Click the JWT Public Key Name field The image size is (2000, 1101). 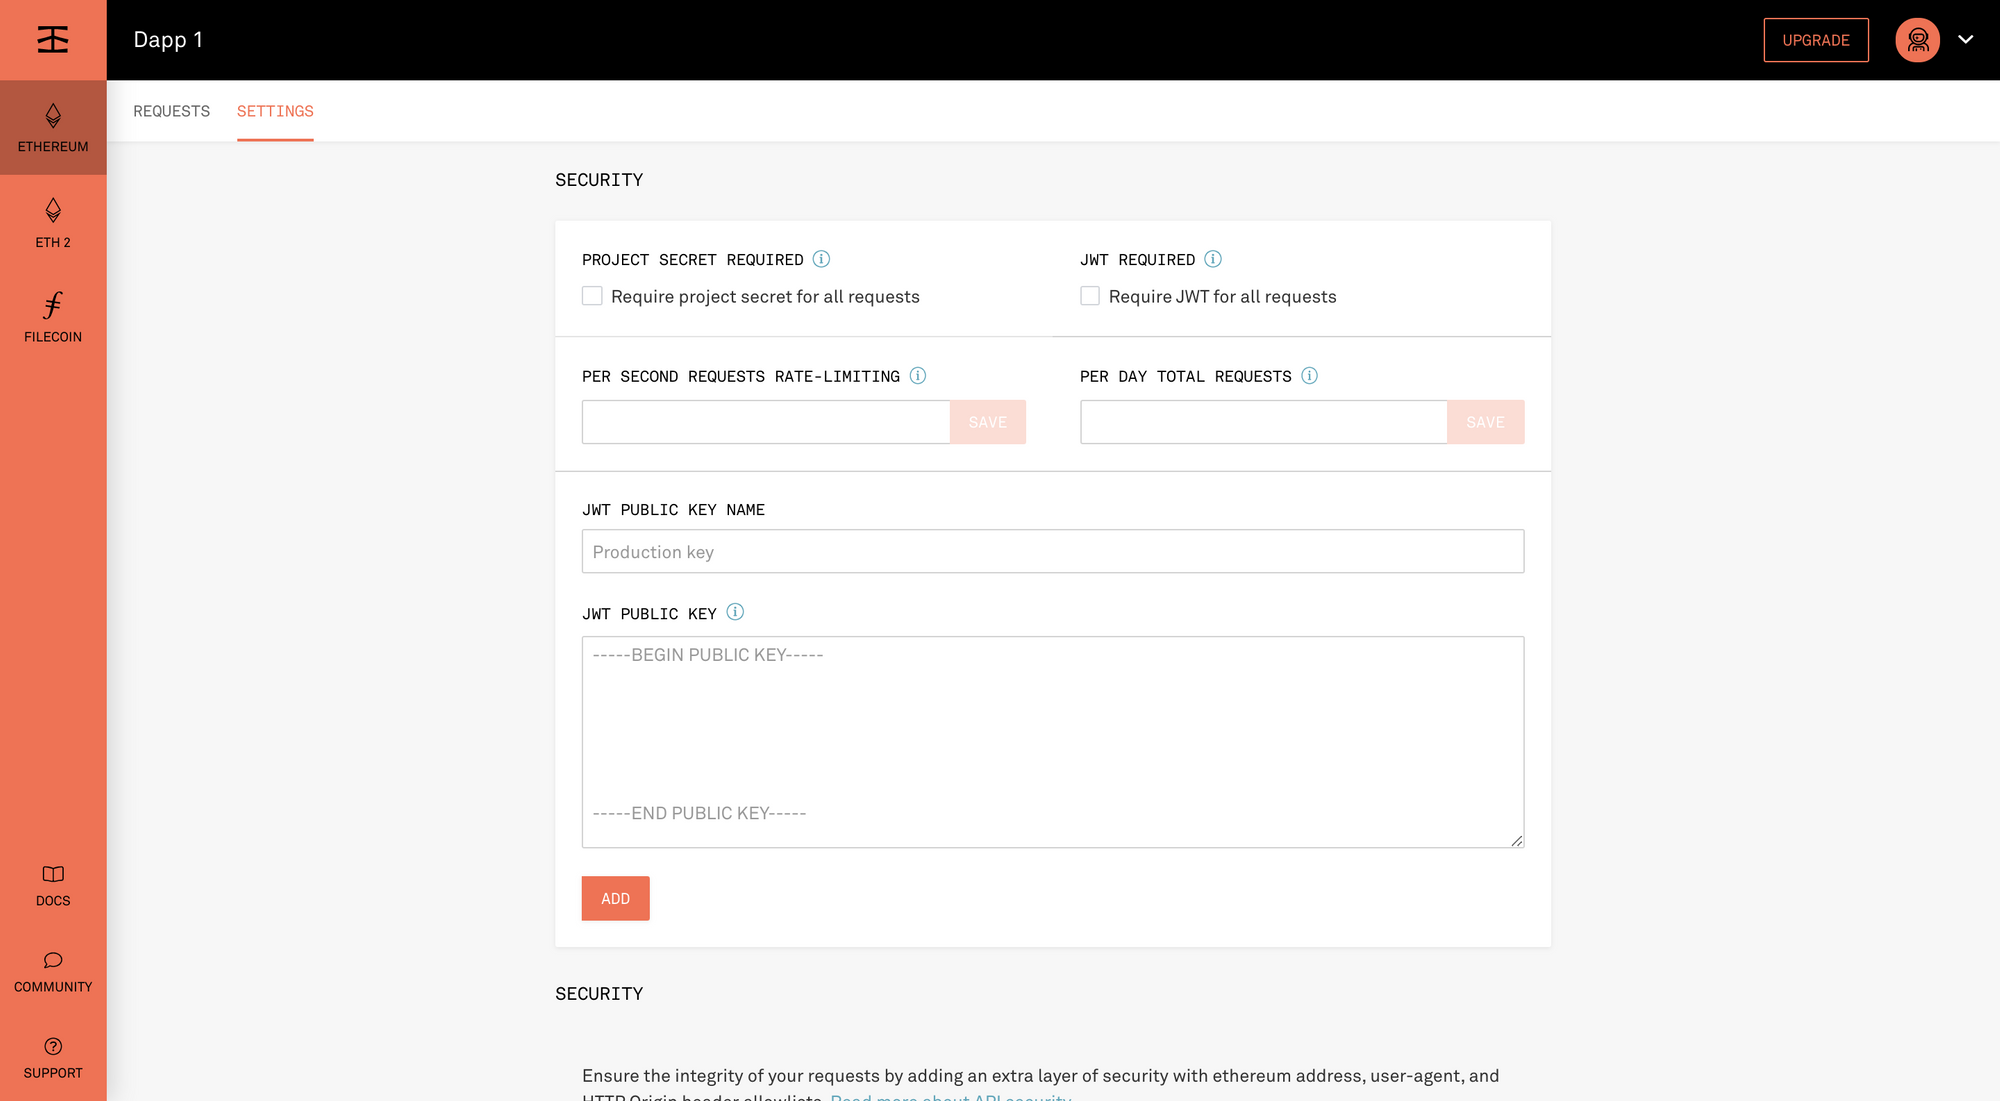[1052, 552]
